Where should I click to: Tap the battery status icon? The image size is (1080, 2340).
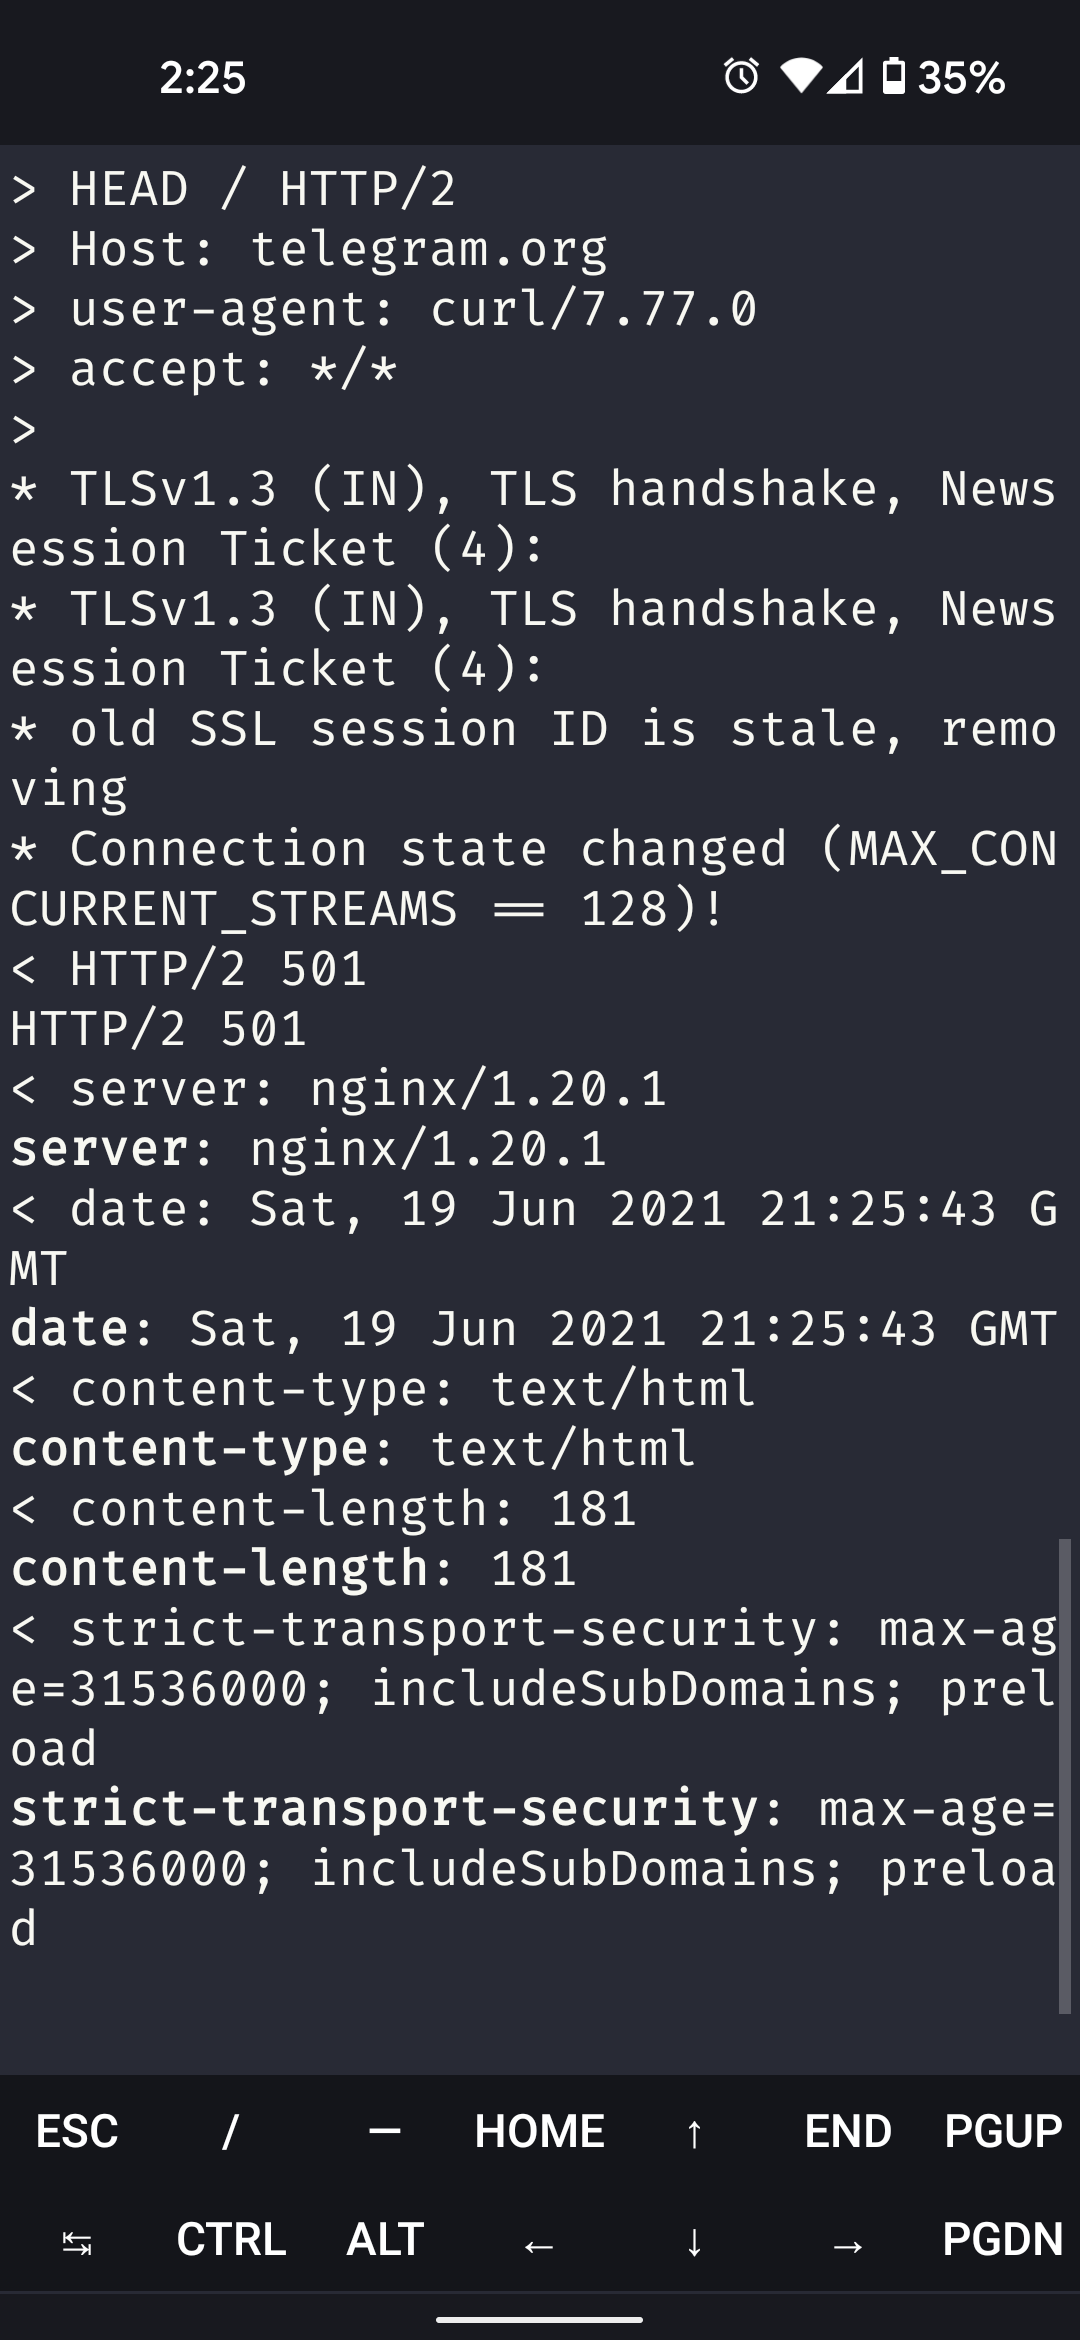pos(894,76)
